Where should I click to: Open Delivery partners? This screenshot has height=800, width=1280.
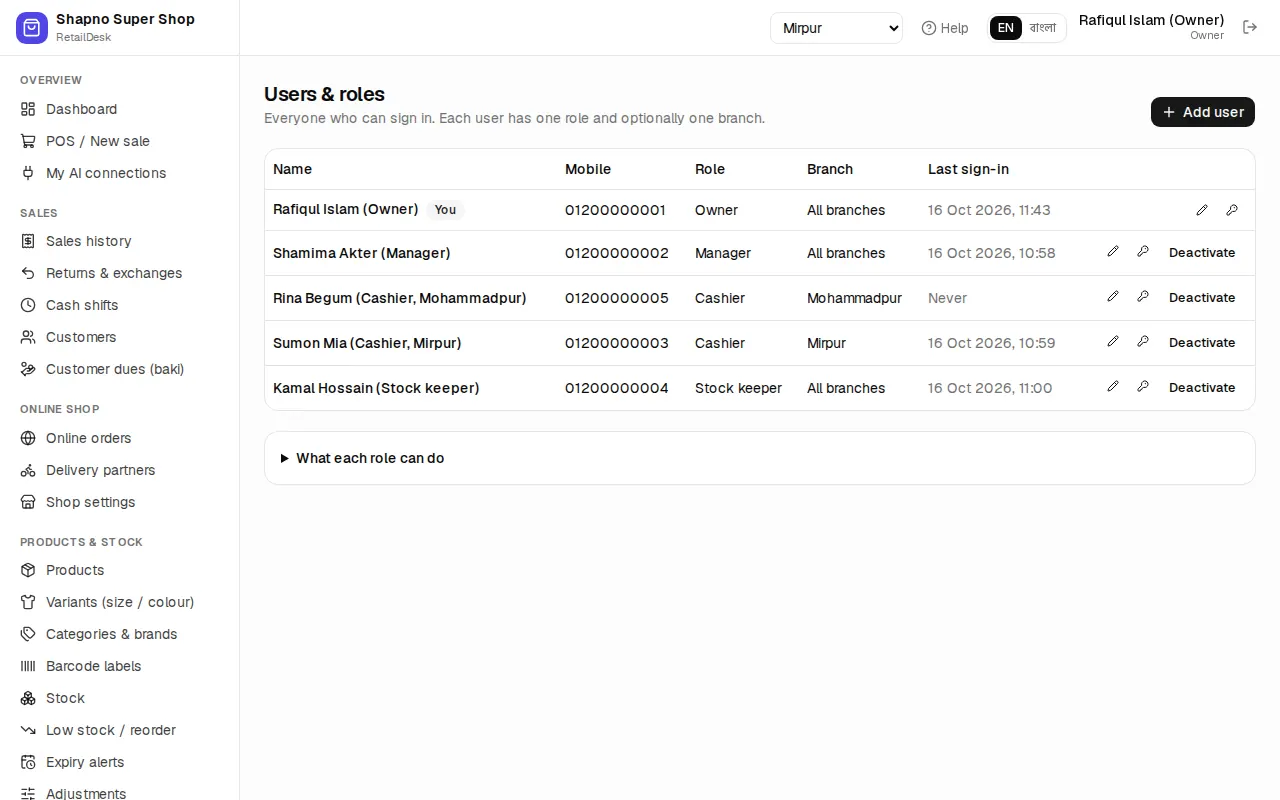(x=120, y=470)
